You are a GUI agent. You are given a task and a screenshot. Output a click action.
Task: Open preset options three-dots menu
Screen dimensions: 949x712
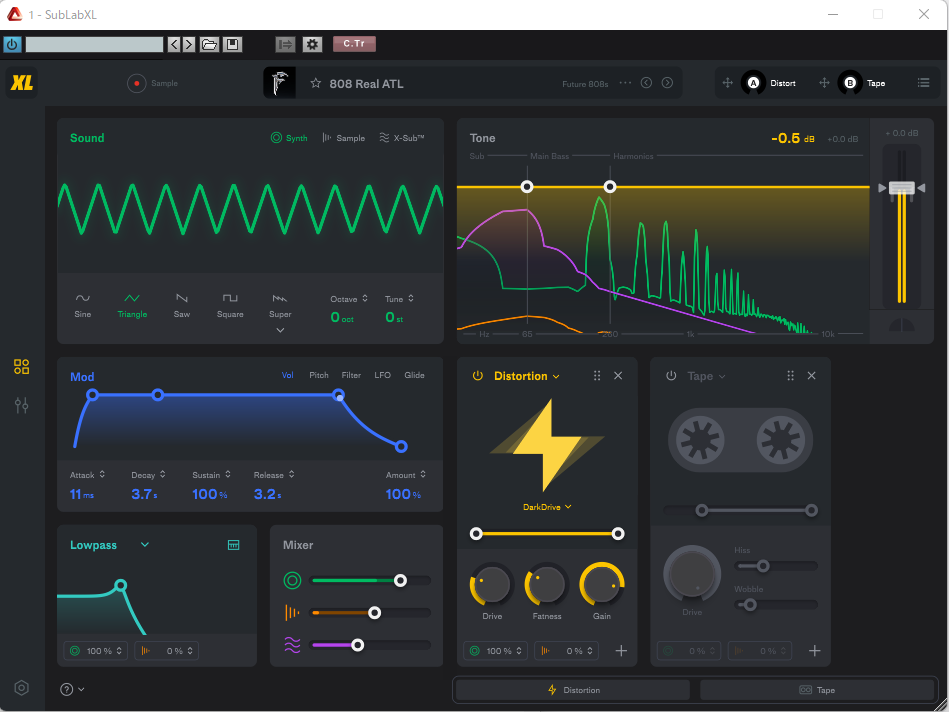coord(625,83)
